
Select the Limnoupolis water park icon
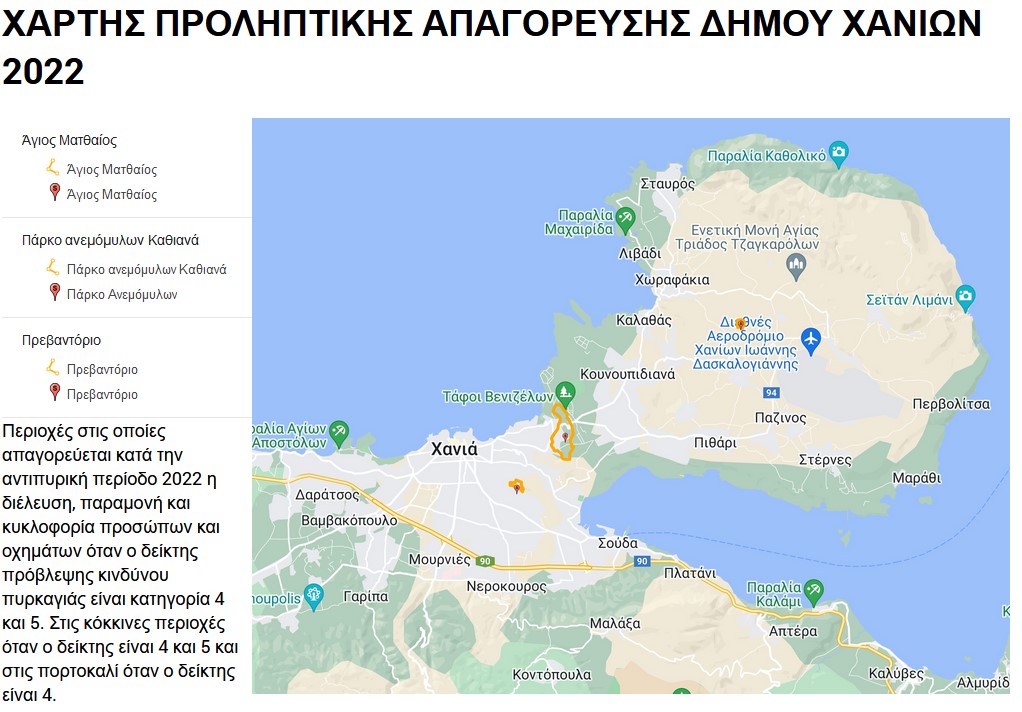click(x=313, y=598)
